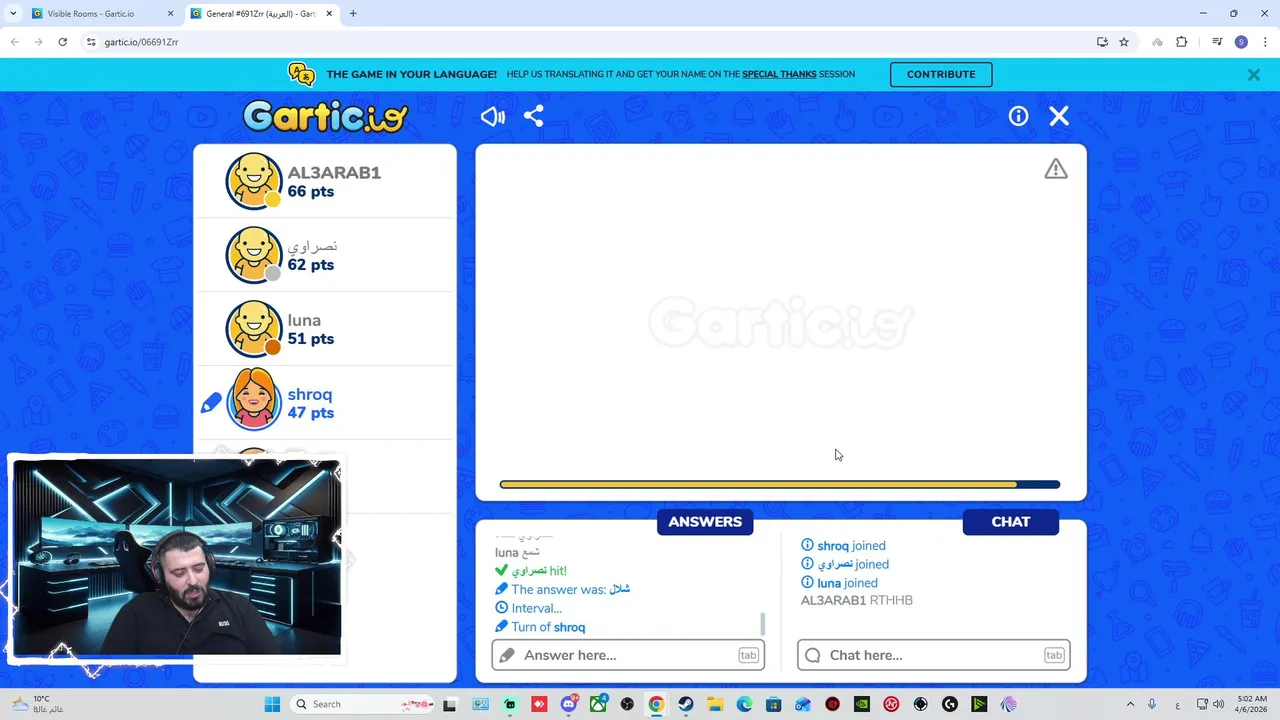1280x720 pixels.
Task: Open a new browser tab
Action: point(353,14)
